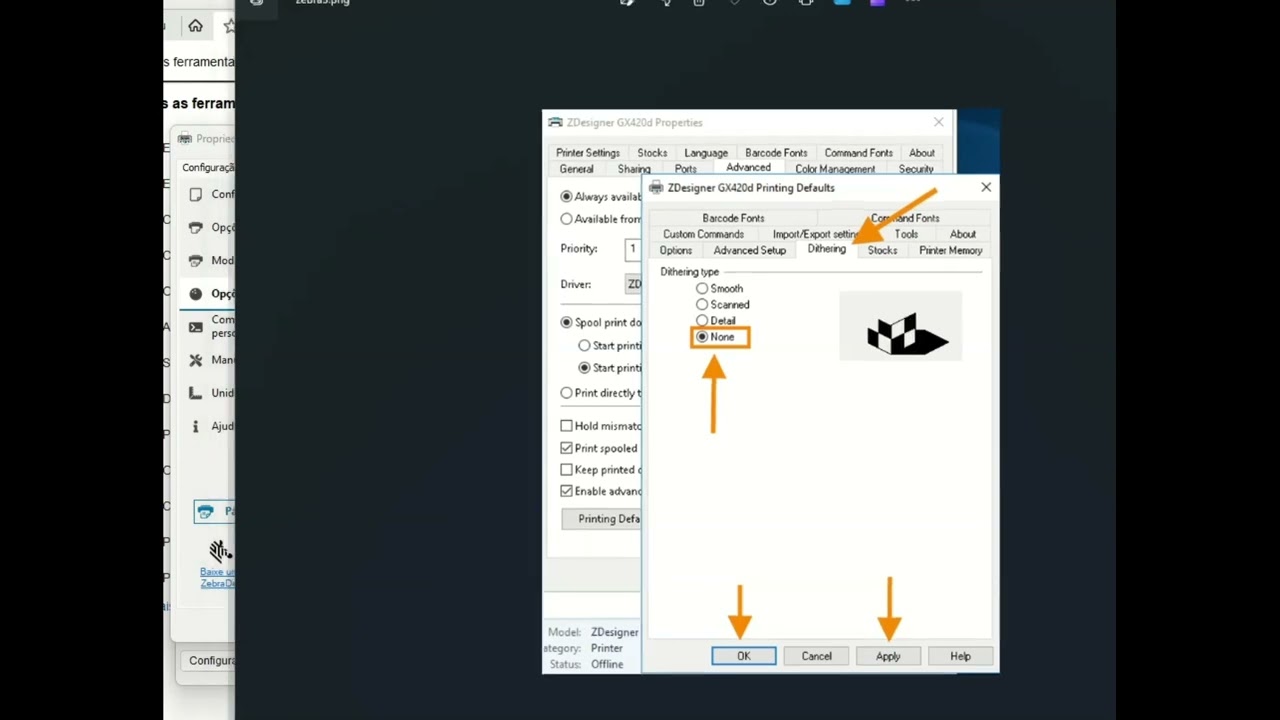
Task: Switch to the Options tab
Action: [675, 250]
